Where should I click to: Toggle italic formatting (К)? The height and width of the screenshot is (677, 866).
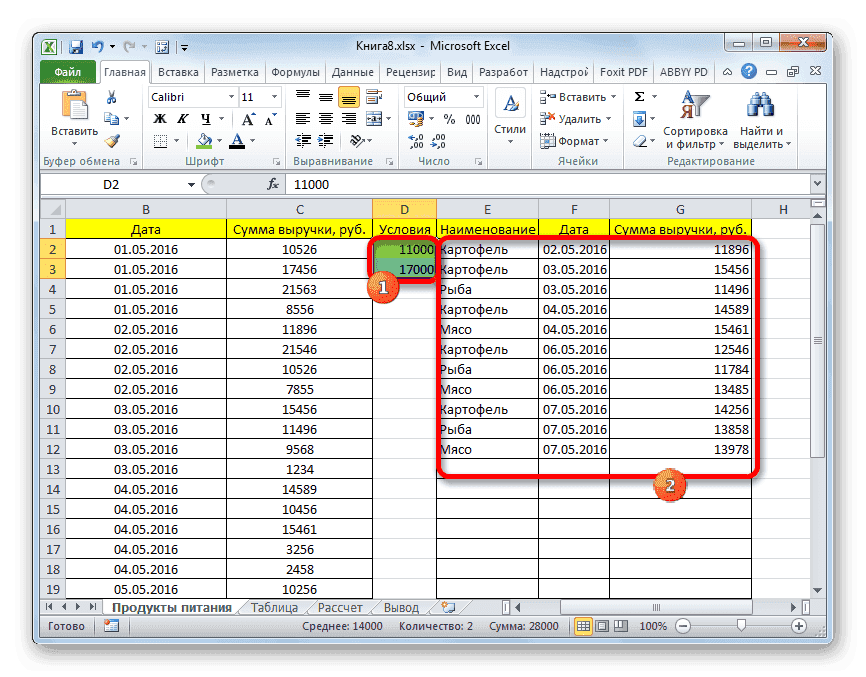pyautogui.click(x=183, y=117)
